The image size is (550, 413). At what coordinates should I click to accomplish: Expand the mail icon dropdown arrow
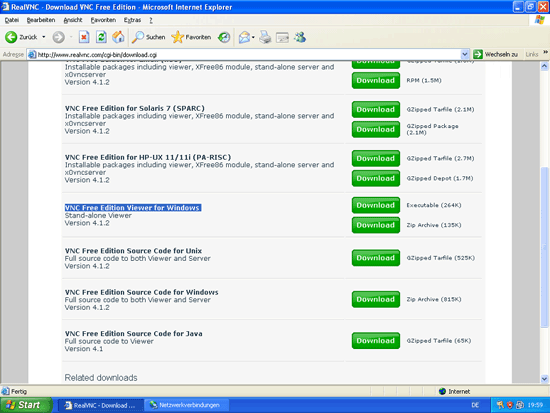pos(253,37)
